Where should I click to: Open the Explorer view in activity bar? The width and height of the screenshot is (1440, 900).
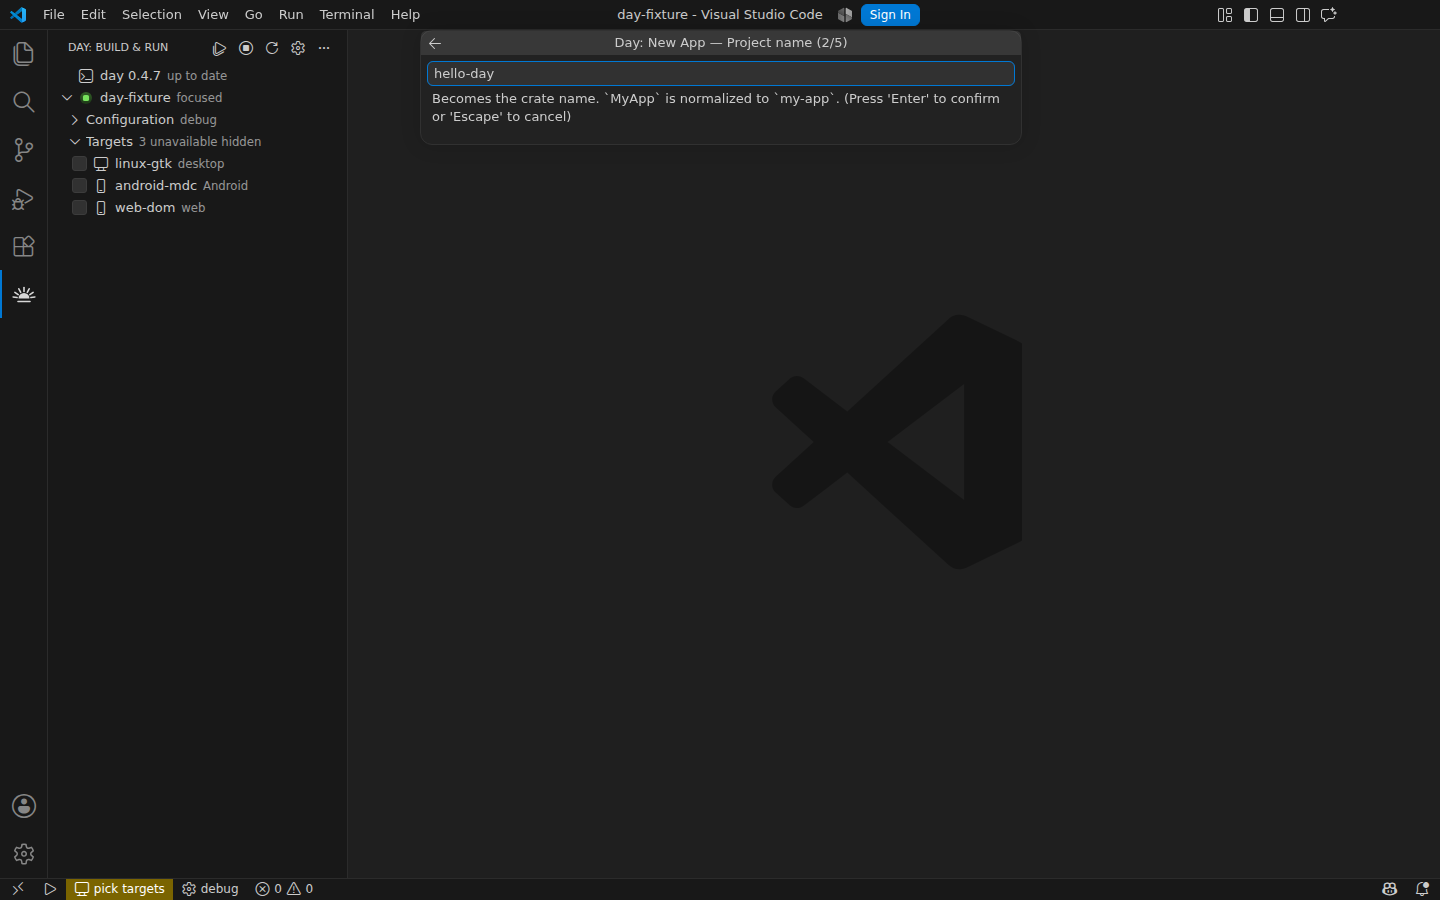click(24, 54)
